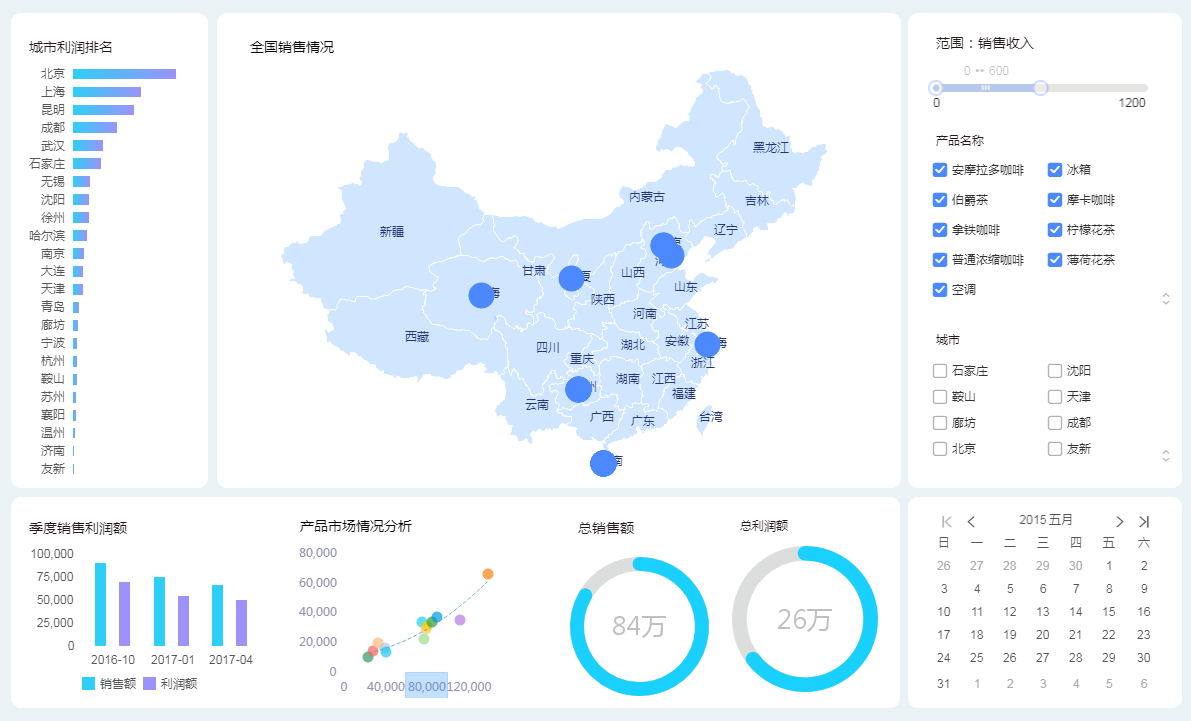Click the map bubble over Hainan
This screenshot has width=1191, height=721.
[603, 463]
